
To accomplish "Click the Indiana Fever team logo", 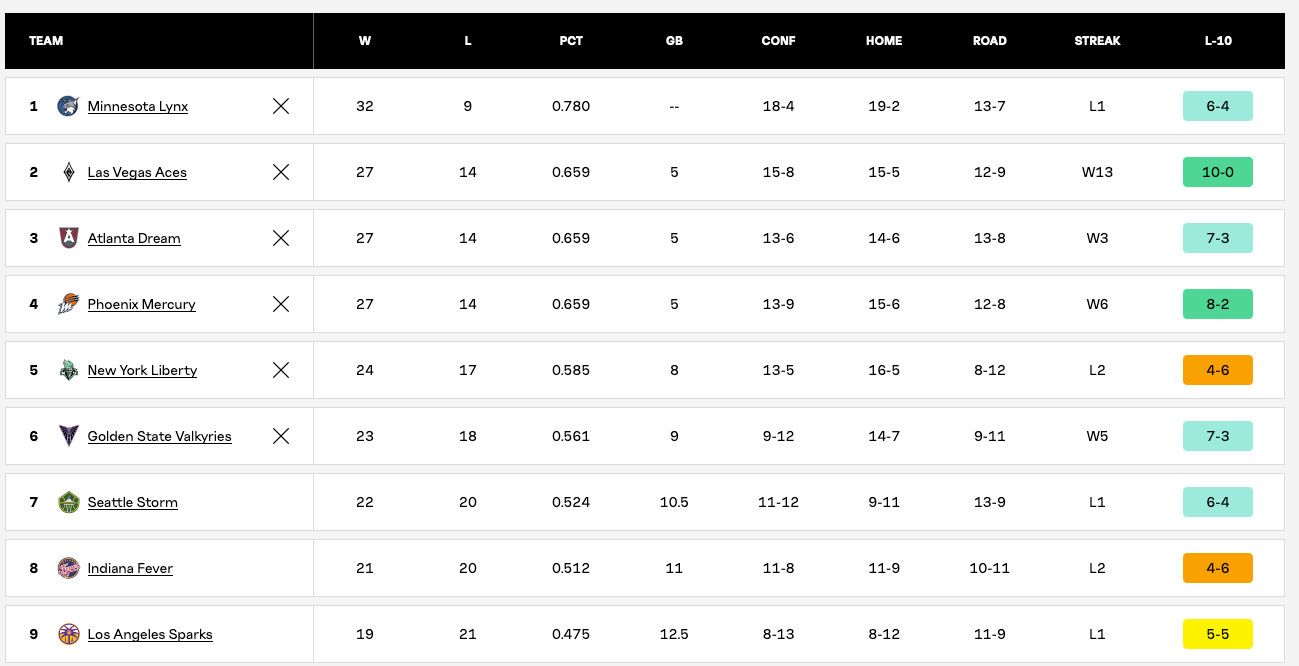I will pyautogui.click(x=68, y=568).
